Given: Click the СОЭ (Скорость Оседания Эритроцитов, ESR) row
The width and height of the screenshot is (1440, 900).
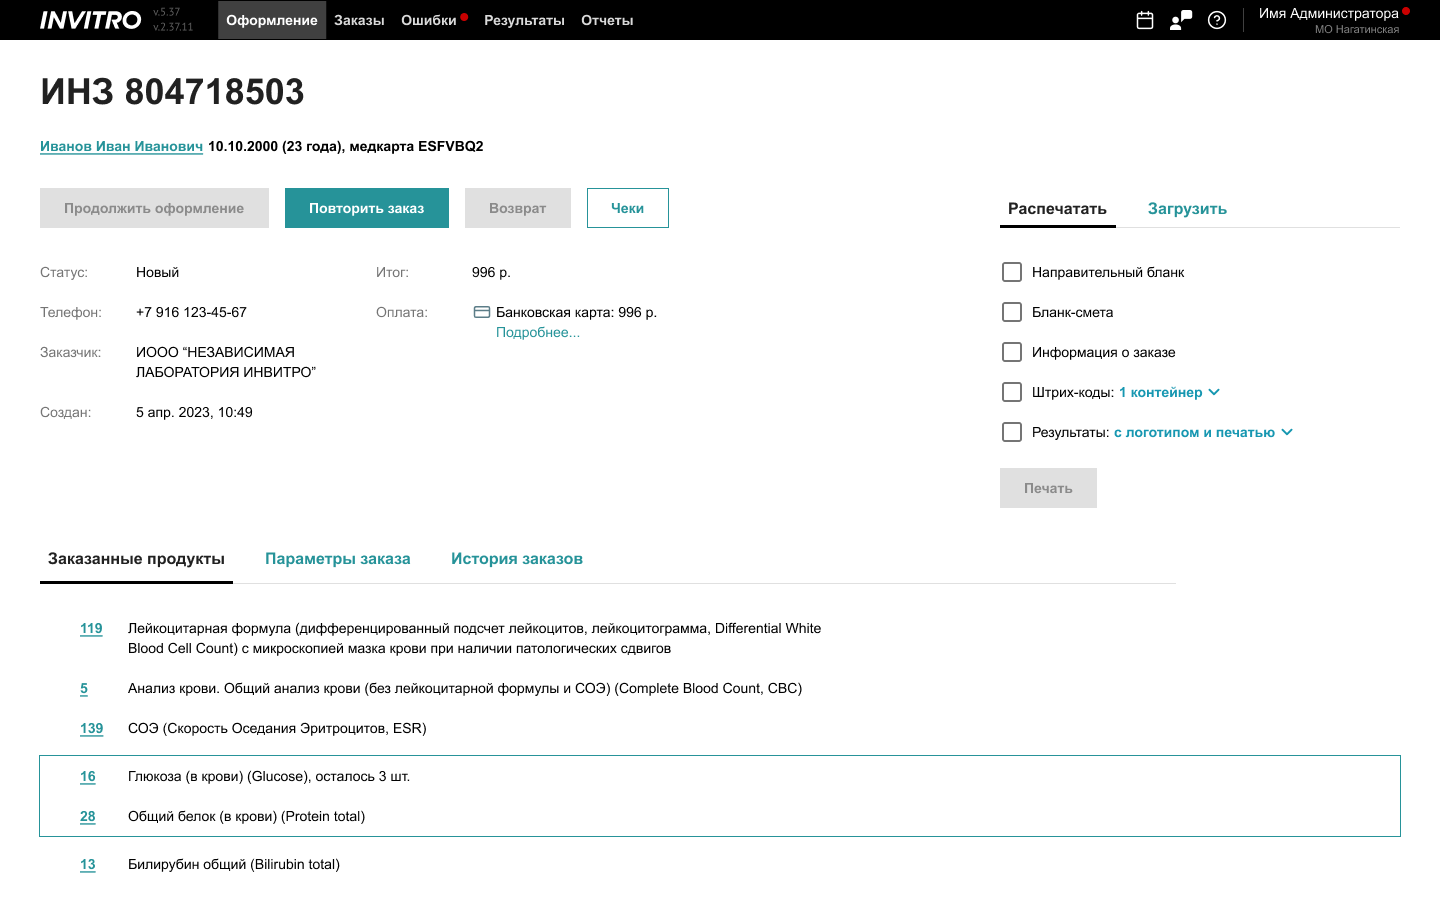Looking at the screenshot, I should pyautogui.click(x=277, y=728).
